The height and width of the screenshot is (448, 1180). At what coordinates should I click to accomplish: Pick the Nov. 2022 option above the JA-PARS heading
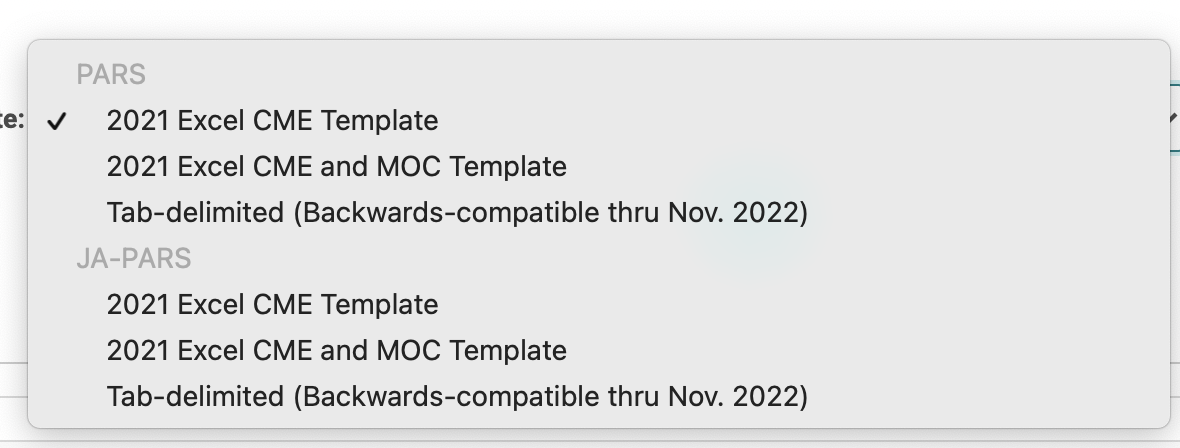pos(456,213)
